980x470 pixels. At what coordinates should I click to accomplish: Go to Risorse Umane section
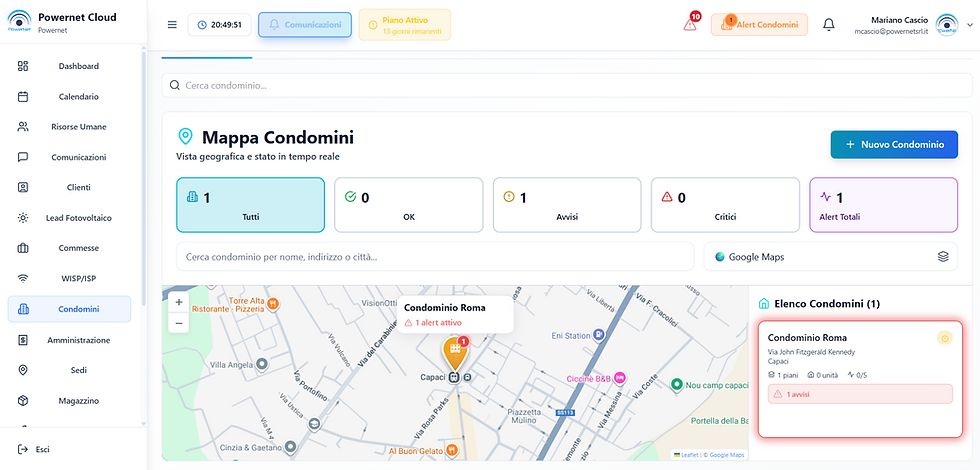[69, 127]
